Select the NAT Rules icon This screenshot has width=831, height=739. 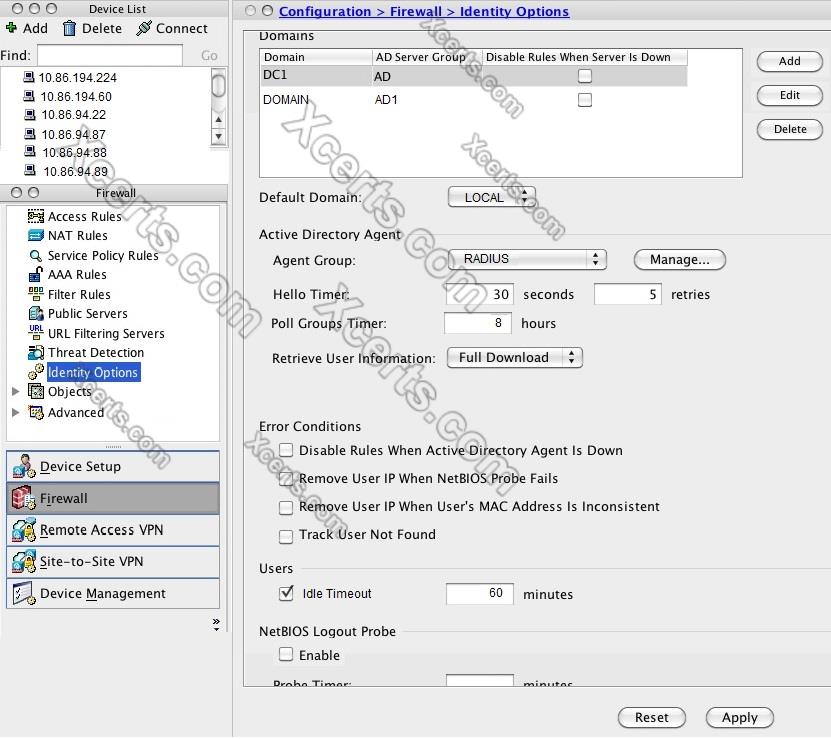[x=36, y=236]
